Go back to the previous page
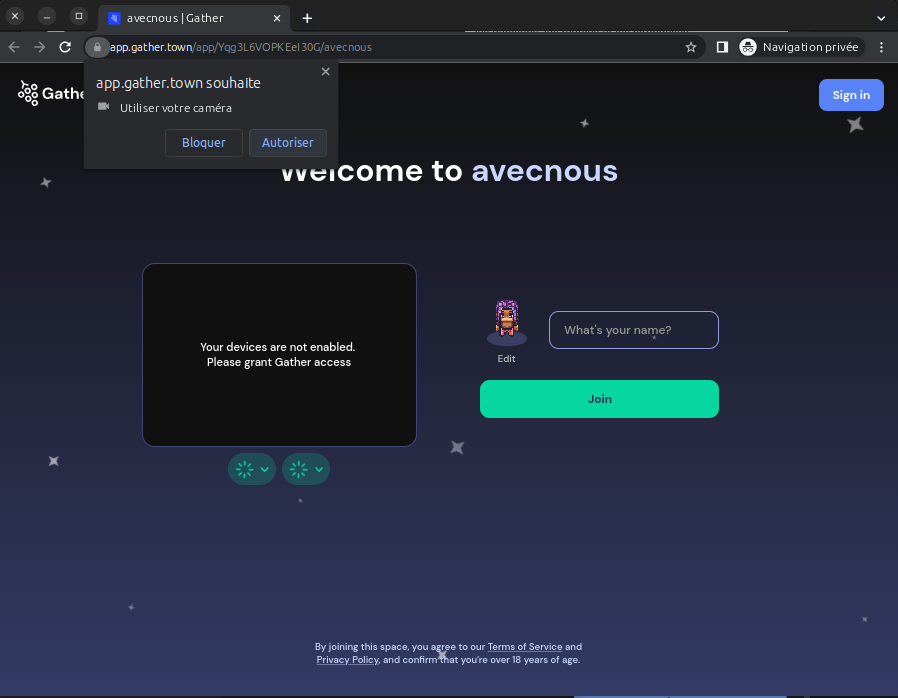 14,47
